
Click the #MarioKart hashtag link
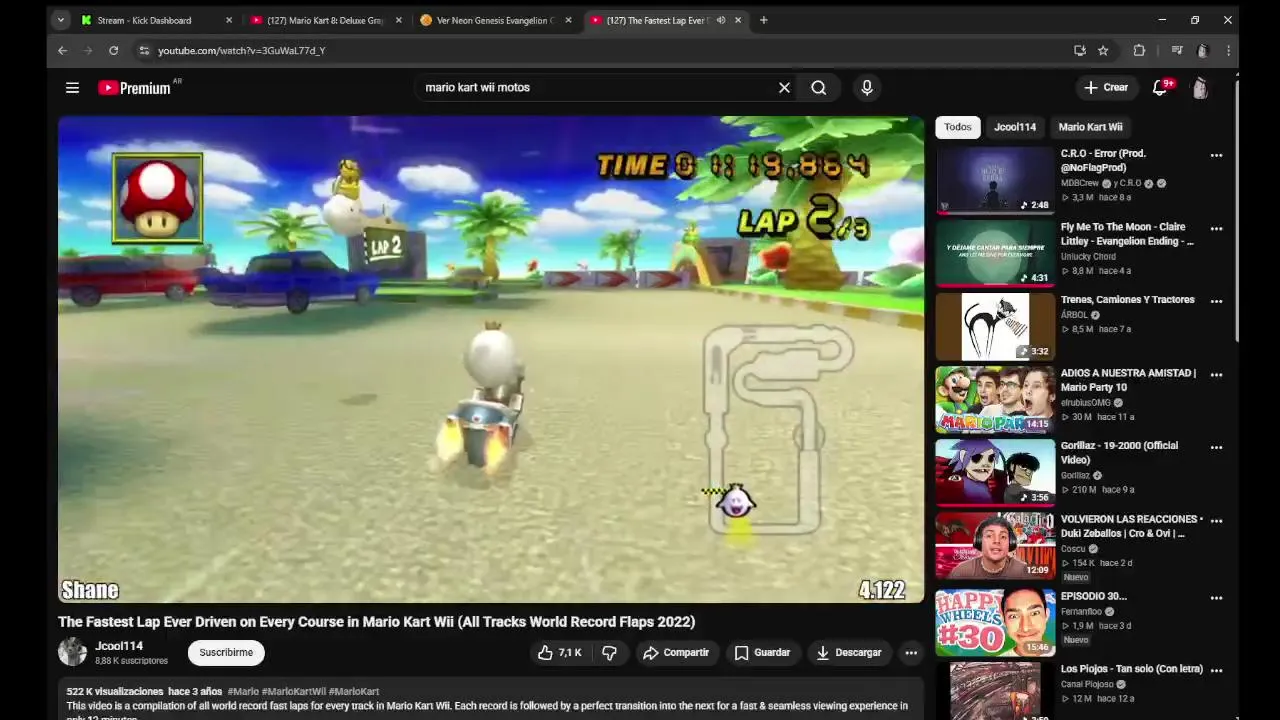click(354, 692)
